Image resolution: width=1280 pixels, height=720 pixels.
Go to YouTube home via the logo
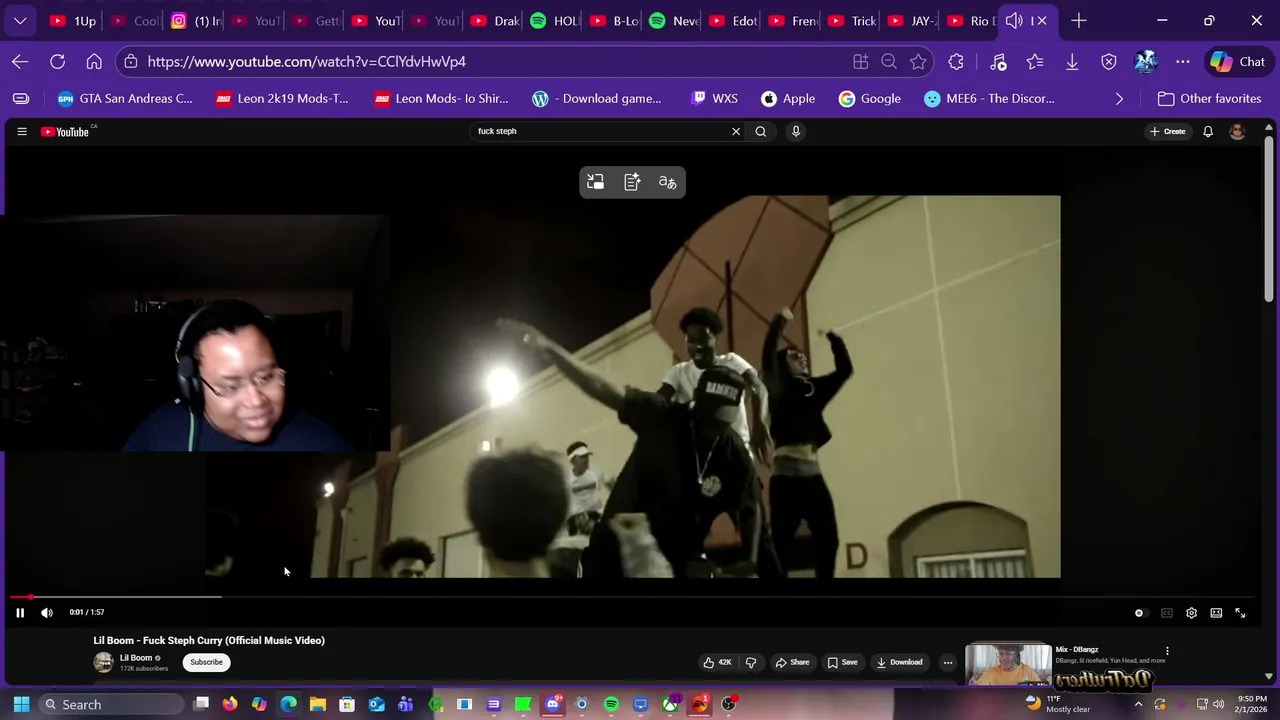click(x=66, y=132)
